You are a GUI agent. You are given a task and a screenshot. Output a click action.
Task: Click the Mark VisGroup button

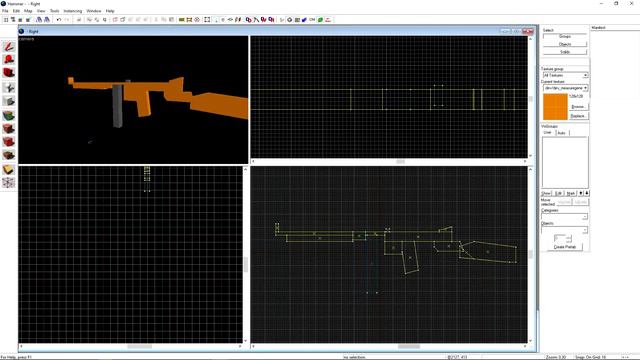571,193
